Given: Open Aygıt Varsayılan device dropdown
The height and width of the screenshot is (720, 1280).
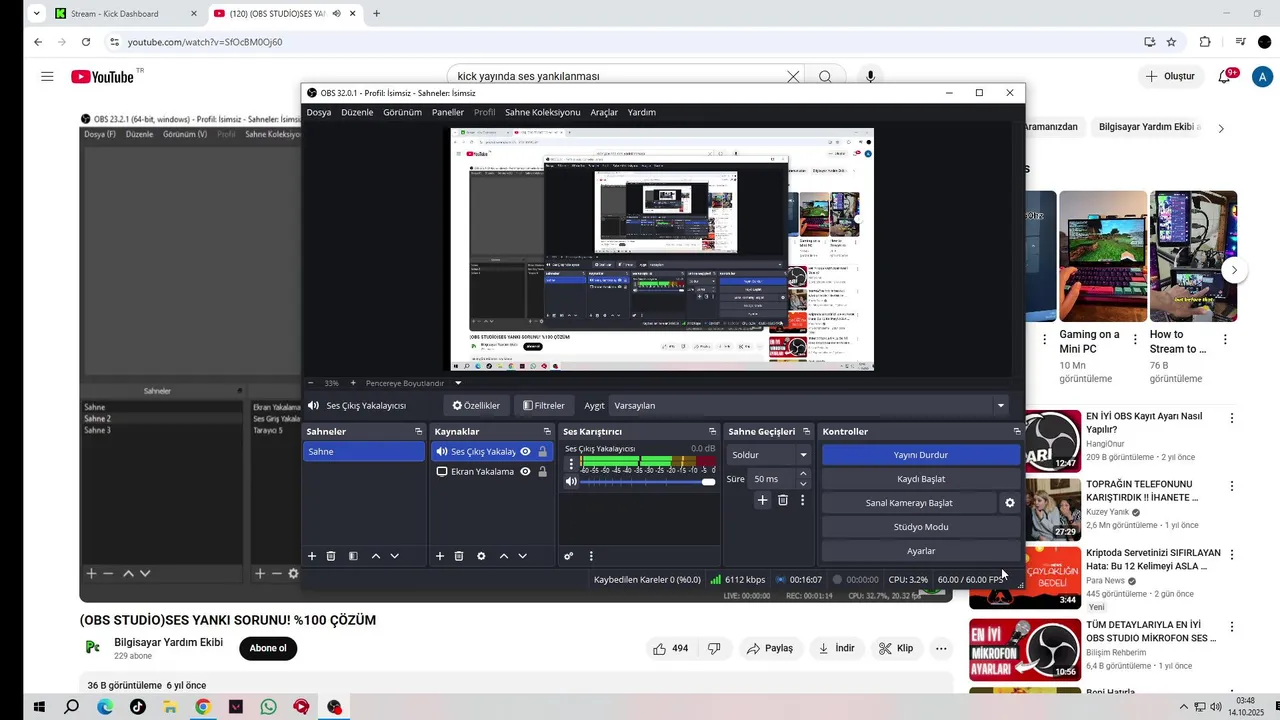Looking at the screenshot, I should click(x=808, y=405).
